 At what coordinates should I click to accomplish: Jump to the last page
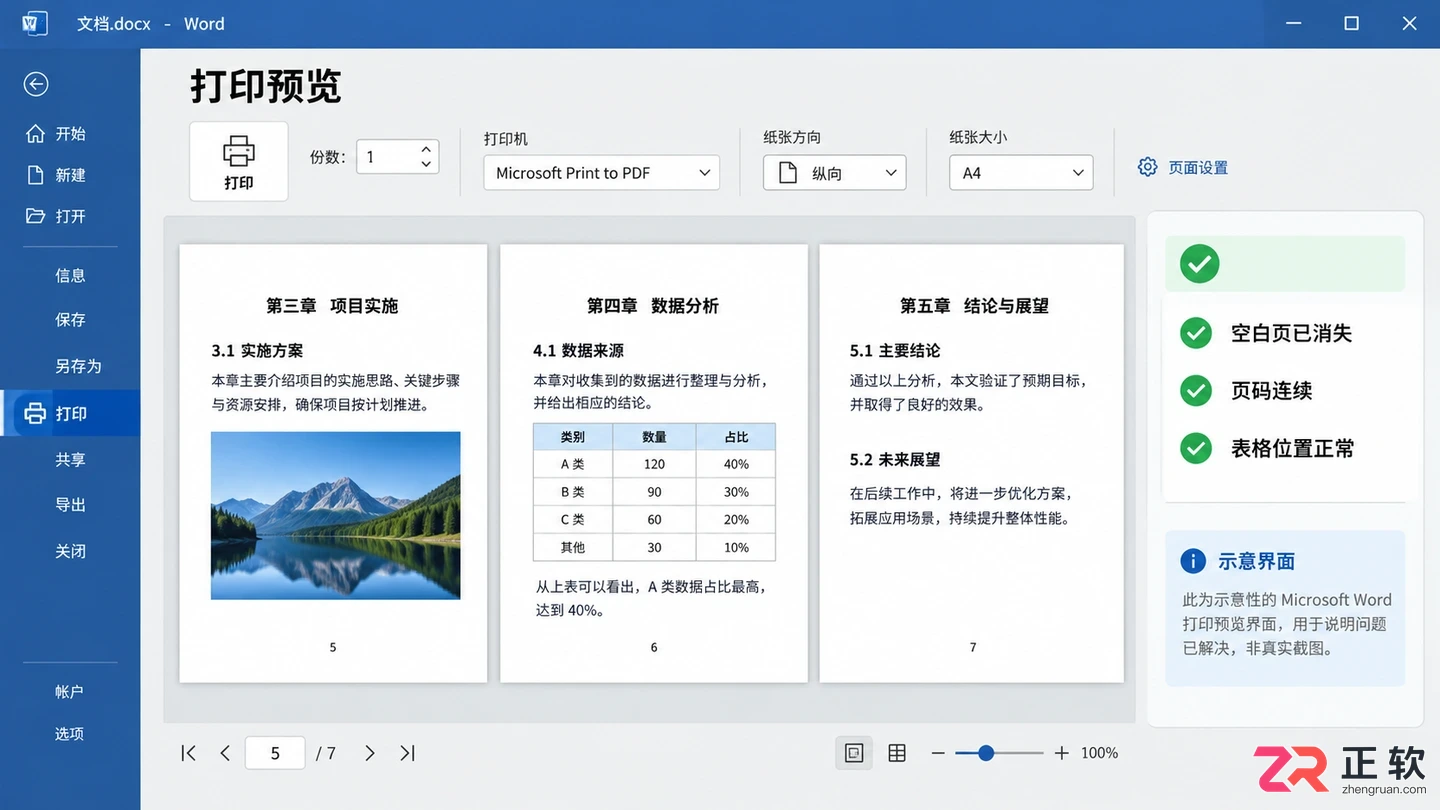pos(407,753)
